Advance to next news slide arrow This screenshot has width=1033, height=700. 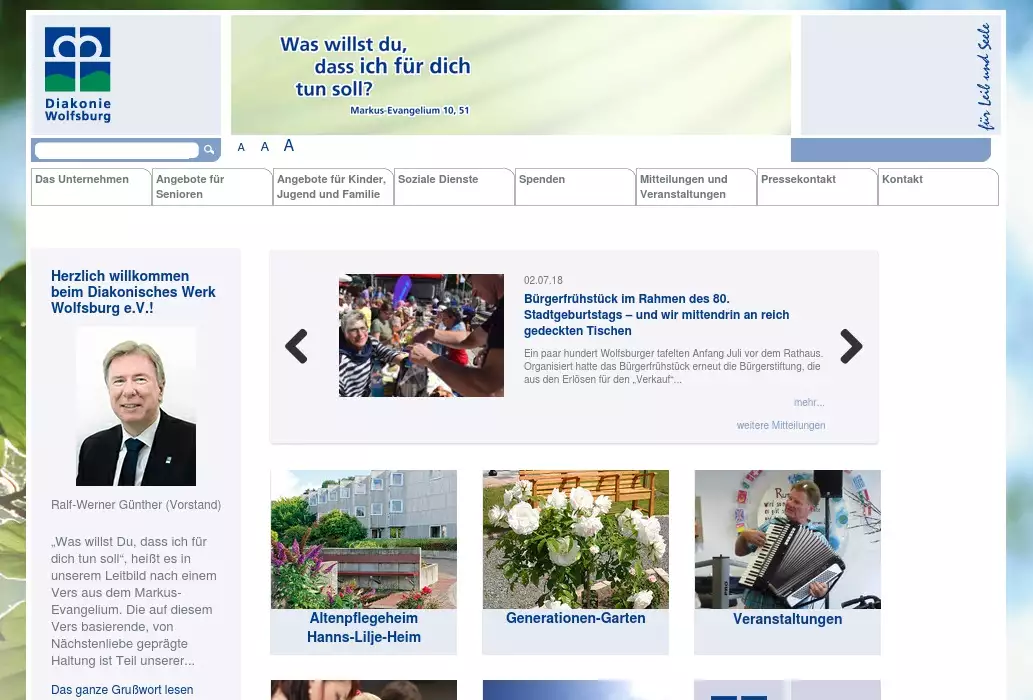coord(851,346)
